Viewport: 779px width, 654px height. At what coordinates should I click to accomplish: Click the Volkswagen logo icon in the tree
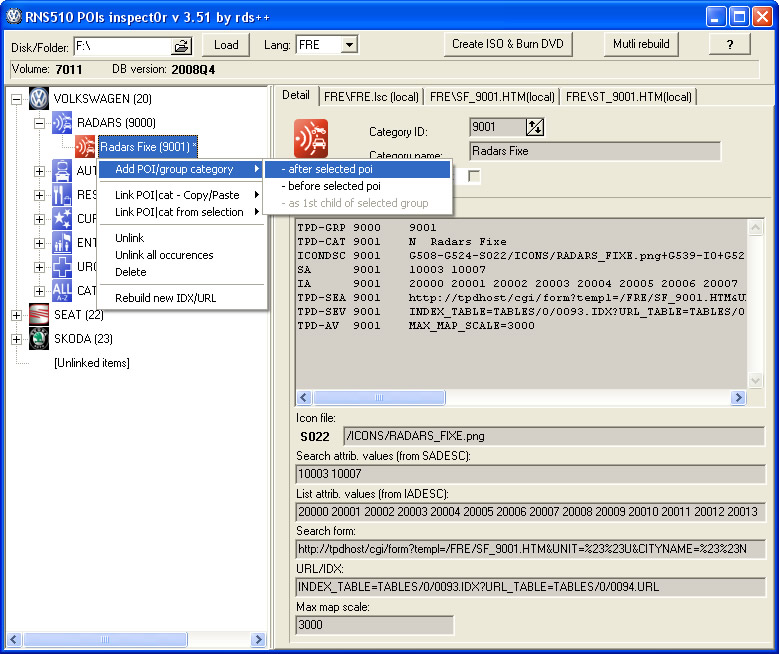[39, 99]
